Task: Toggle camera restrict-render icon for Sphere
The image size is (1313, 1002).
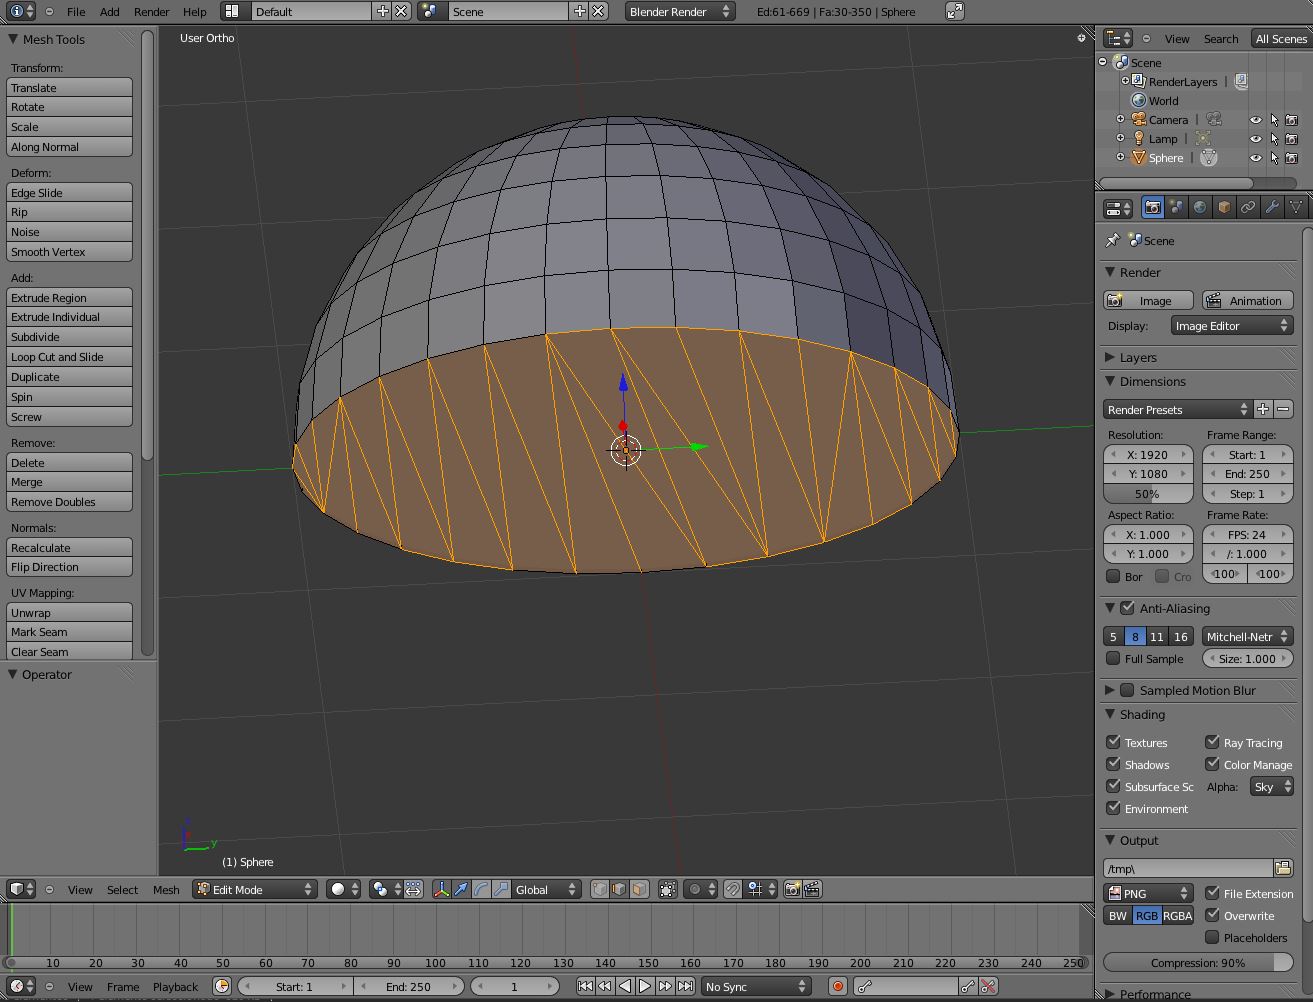Action: point(1291,158)
